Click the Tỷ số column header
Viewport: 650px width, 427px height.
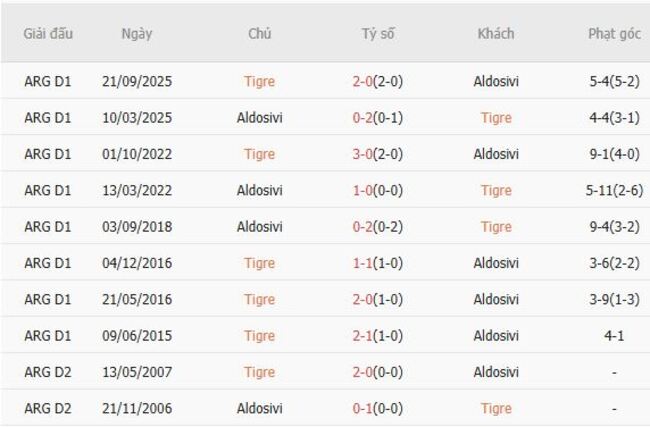378,33
